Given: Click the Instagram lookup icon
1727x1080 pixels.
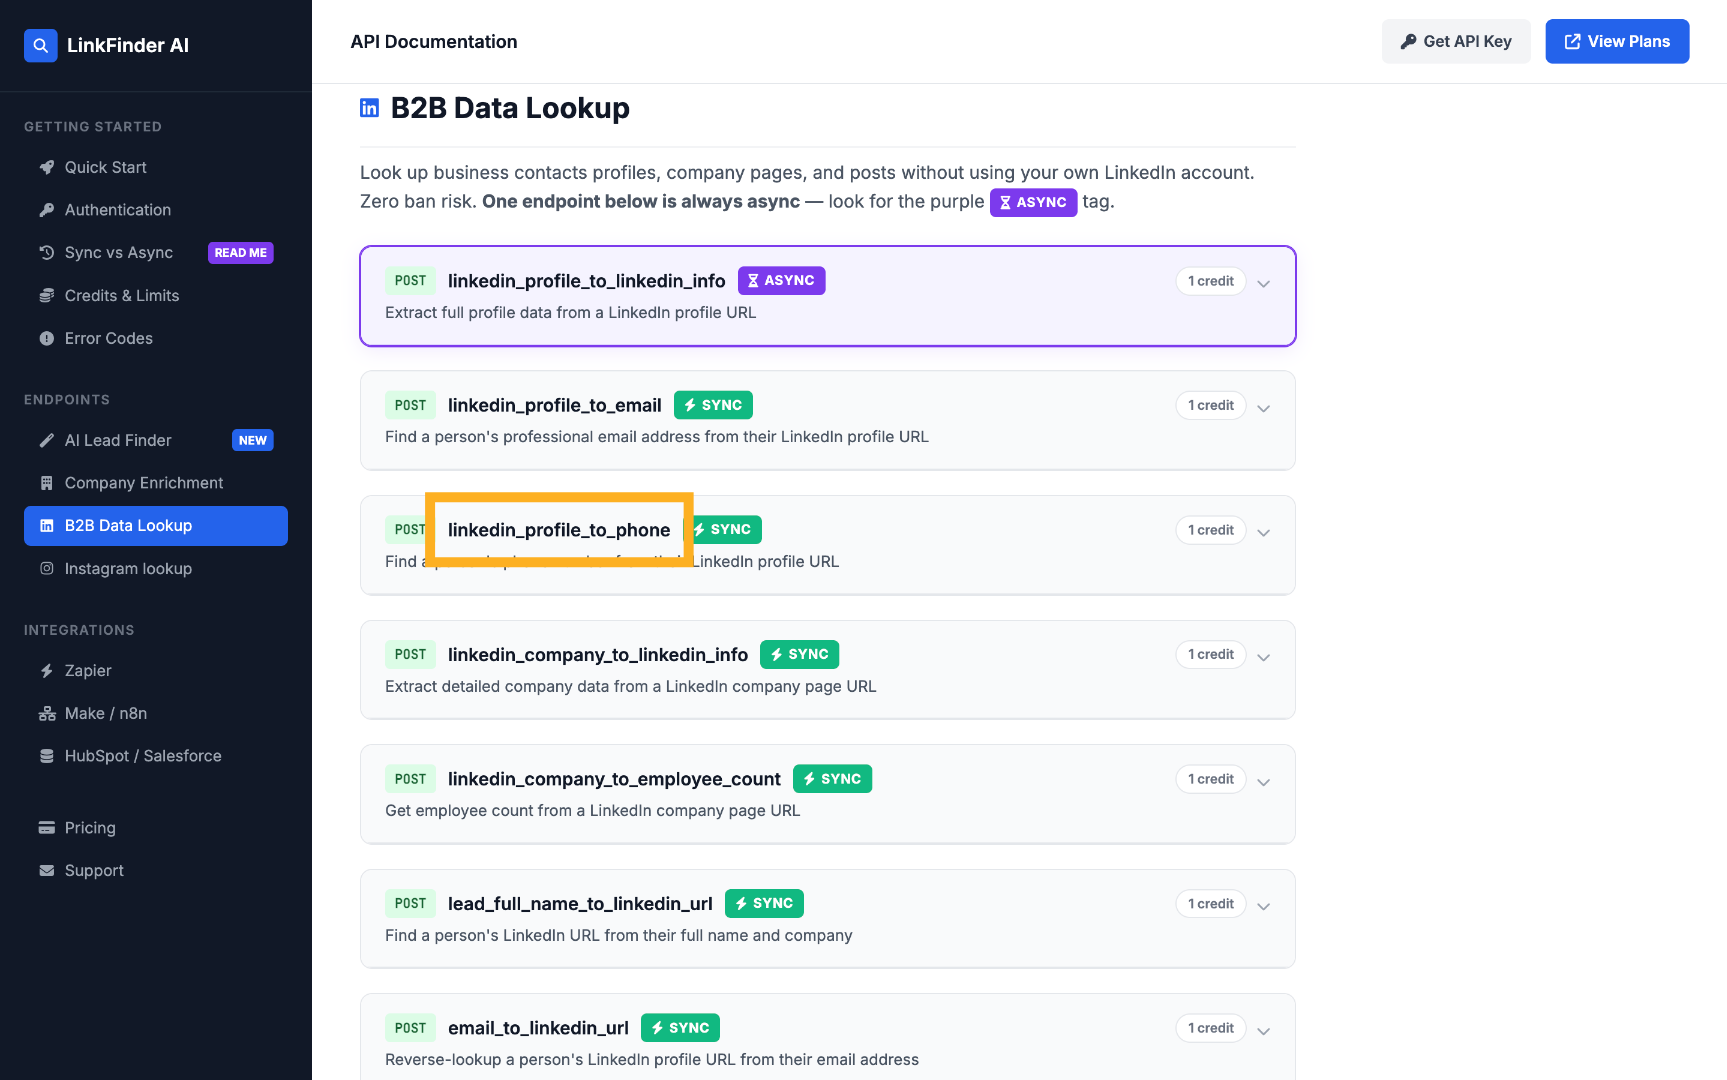Looking at the screenshot, I should click(x=47, y=569).
